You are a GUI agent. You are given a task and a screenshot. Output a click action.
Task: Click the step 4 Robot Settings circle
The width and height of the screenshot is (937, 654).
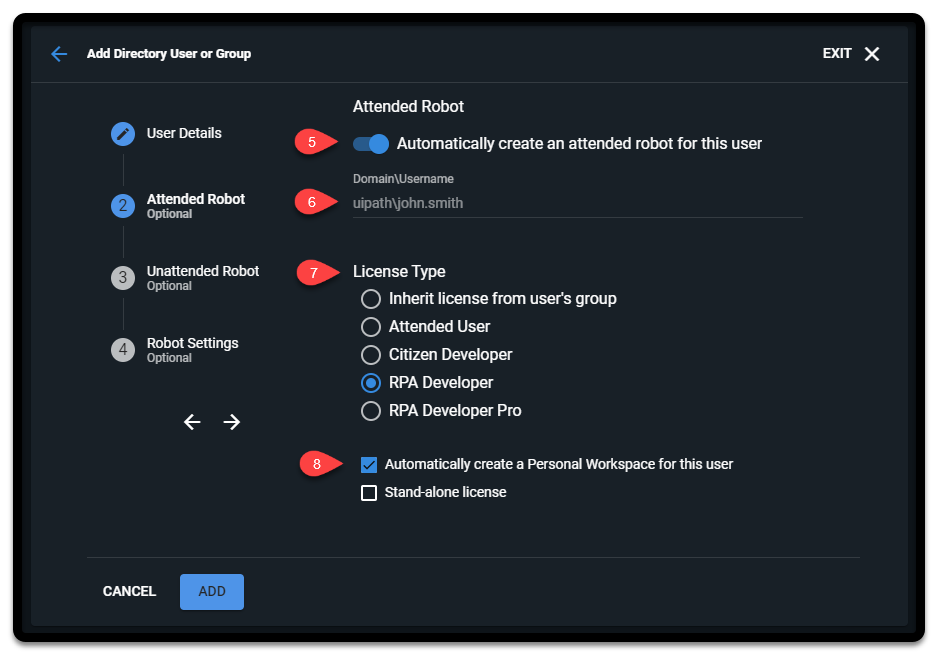(x=122, y=349)
